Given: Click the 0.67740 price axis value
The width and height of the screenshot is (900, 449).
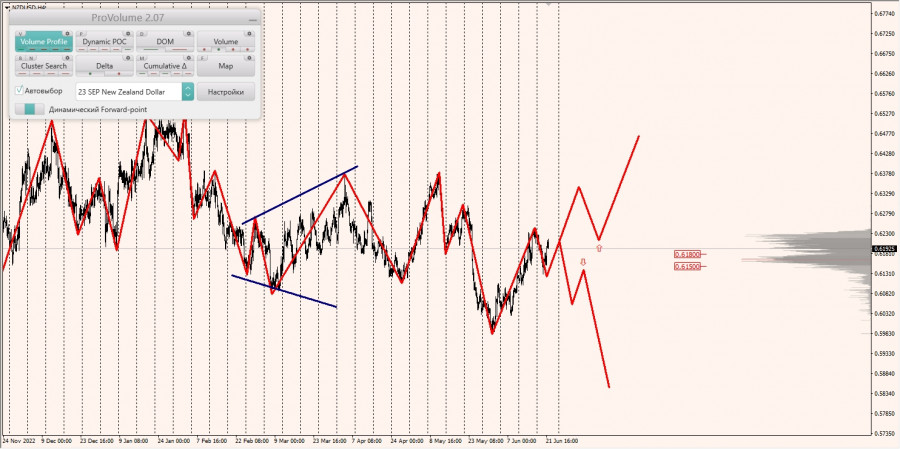Looking at the screenshot, I should (885, 14).
